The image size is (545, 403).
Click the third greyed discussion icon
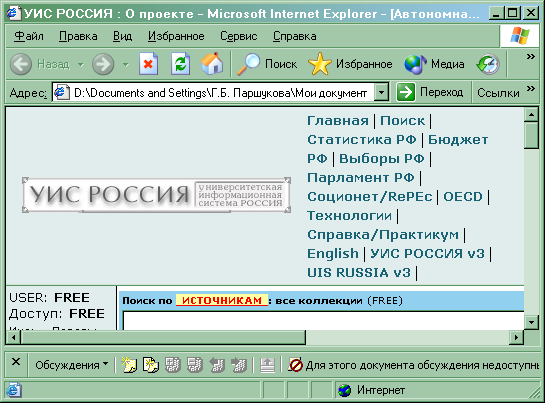173,365
